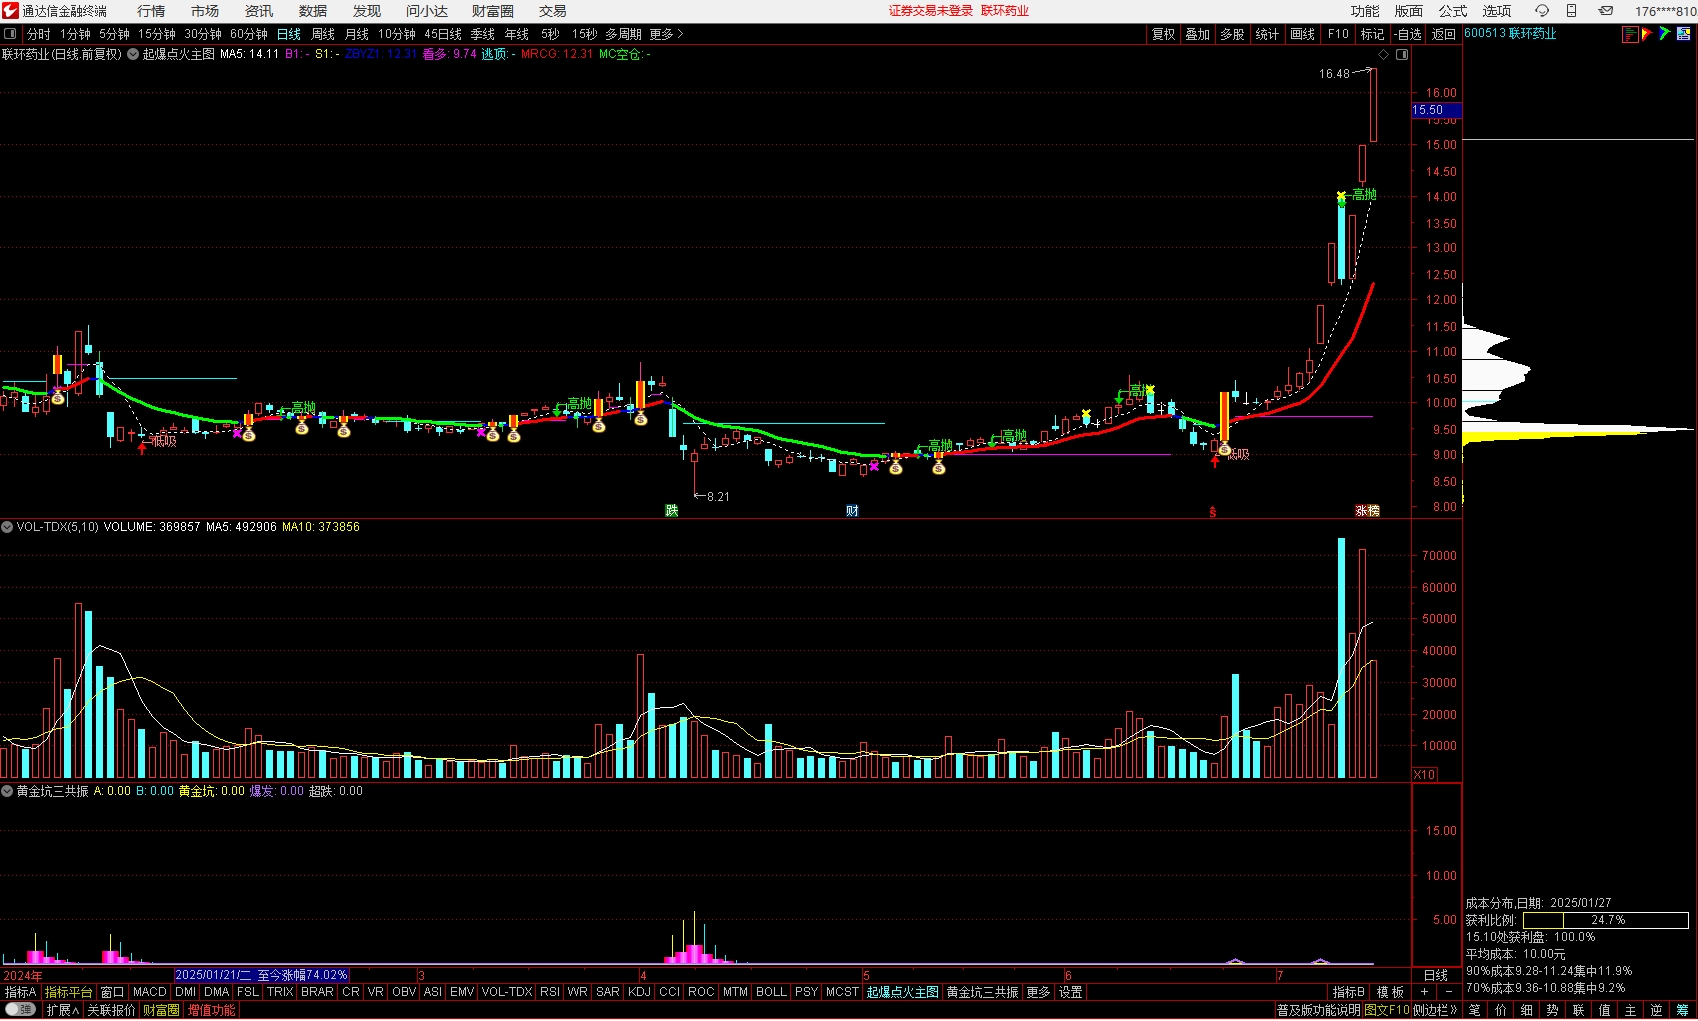The image size is (1698, 1021).
Task: Open F10 company info
Action: (1338, 34)
